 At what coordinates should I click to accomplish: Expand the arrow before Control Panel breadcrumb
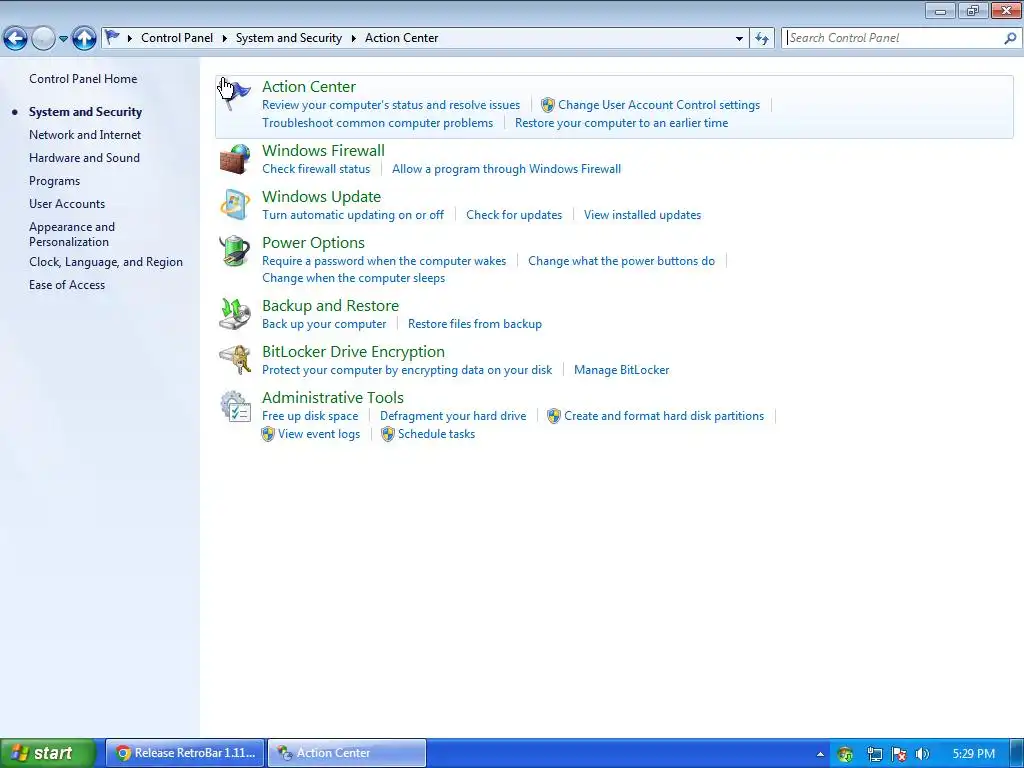[129, 38]
